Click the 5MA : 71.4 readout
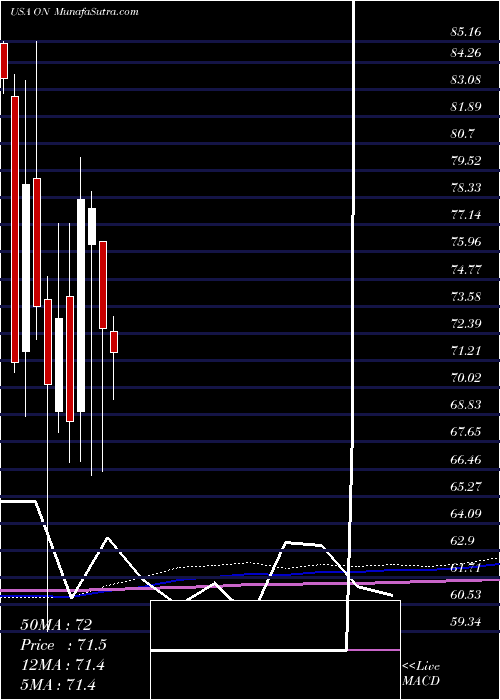Viewport: 500px width, 700px height. coord(58,684)
